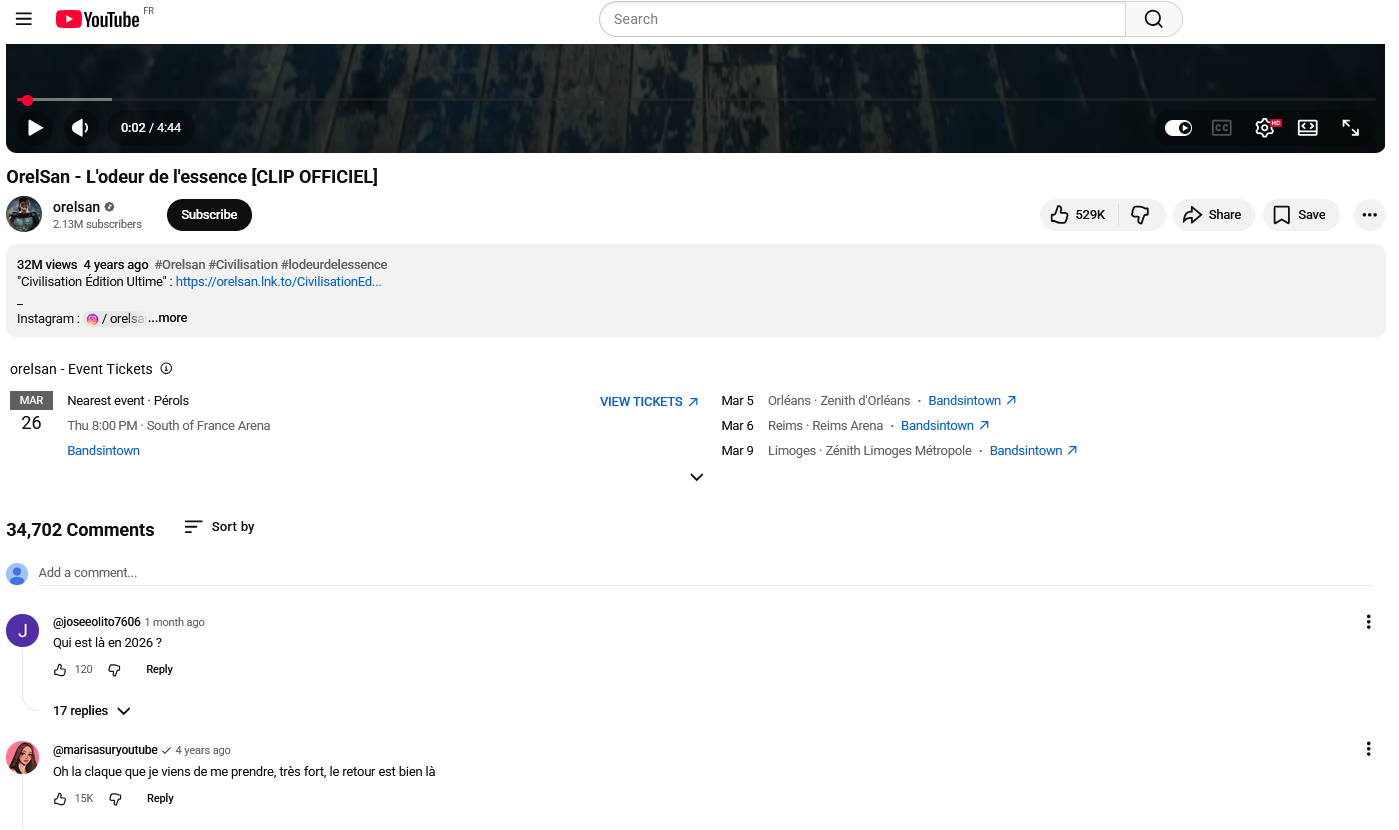Open the Instagram orelsan link
Image resolution: width=1399 pixels, height=830 pixels.
(x=115, y=319)
